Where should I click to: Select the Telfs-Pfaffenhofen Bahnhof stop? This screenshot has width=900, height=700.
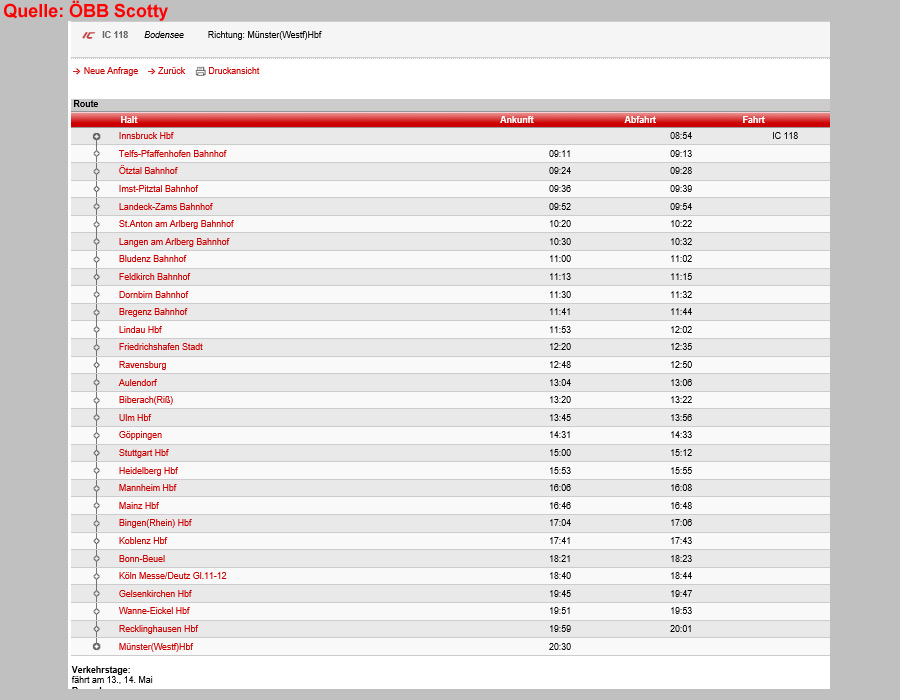coord(172,154)
